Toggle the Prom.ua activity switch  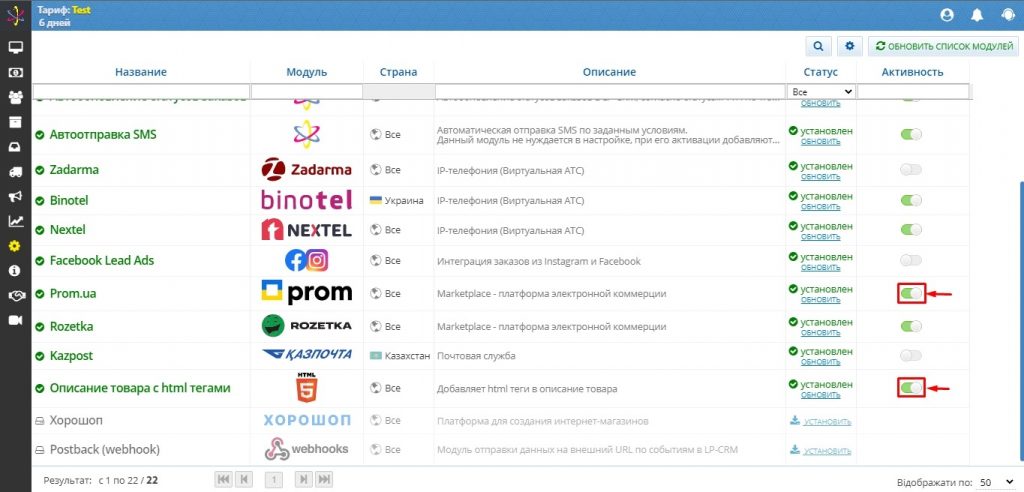[911, 294]
